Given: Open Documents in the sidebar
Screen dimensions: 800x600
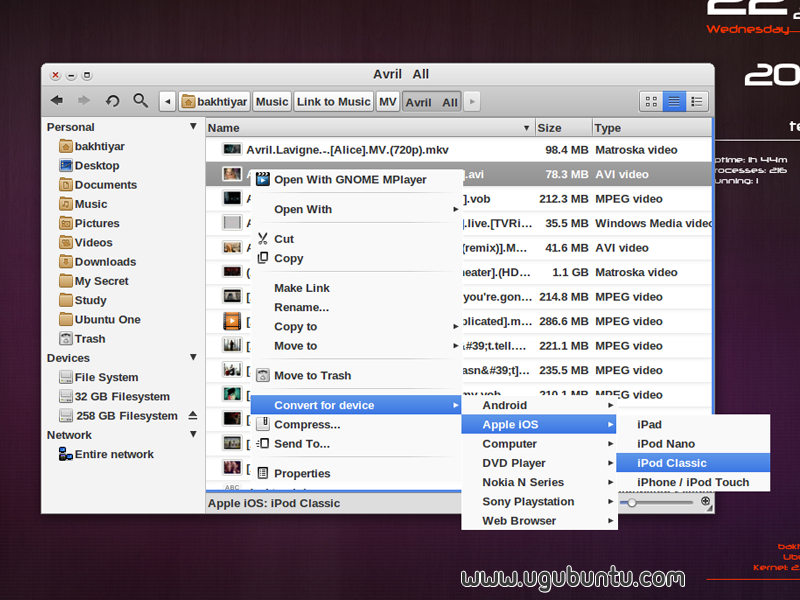Looking at the screenshot, I should pyautogui.click(x=98, y=185).
